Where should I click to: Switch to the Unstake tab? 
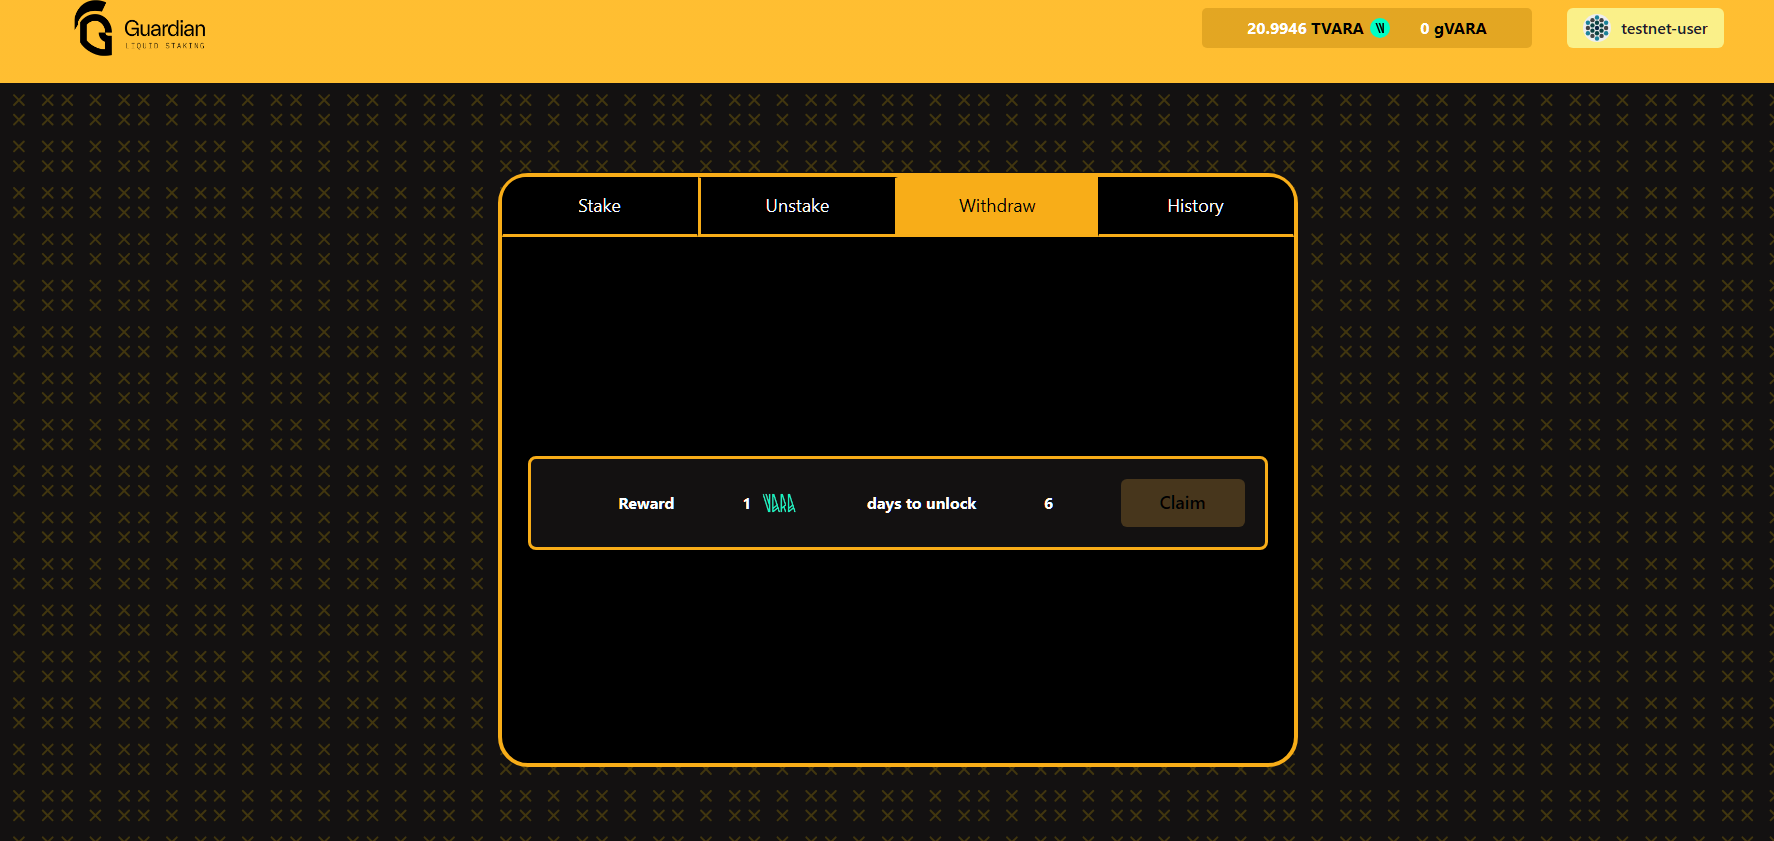click(797, 206)
